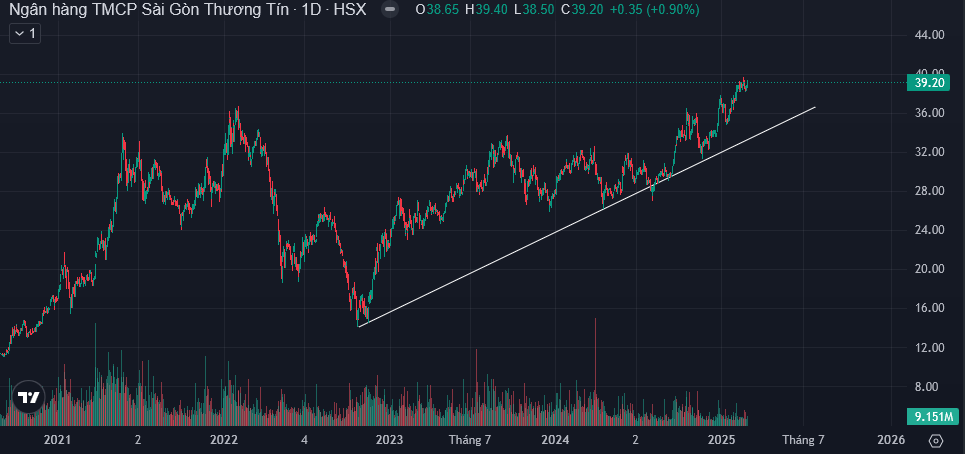Select the white ascending trend line

coord(587,217)
